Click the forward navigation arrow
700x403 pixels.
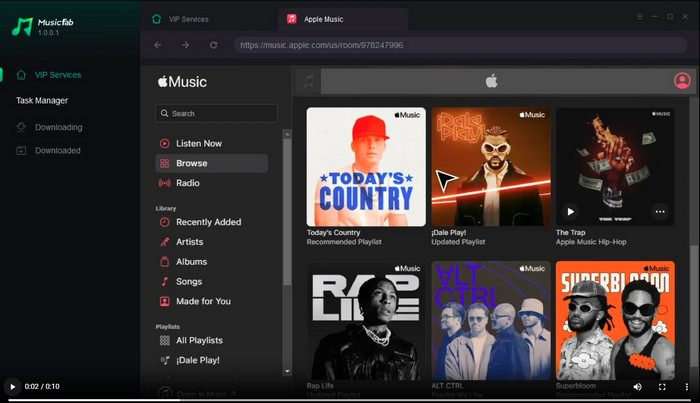186,45
